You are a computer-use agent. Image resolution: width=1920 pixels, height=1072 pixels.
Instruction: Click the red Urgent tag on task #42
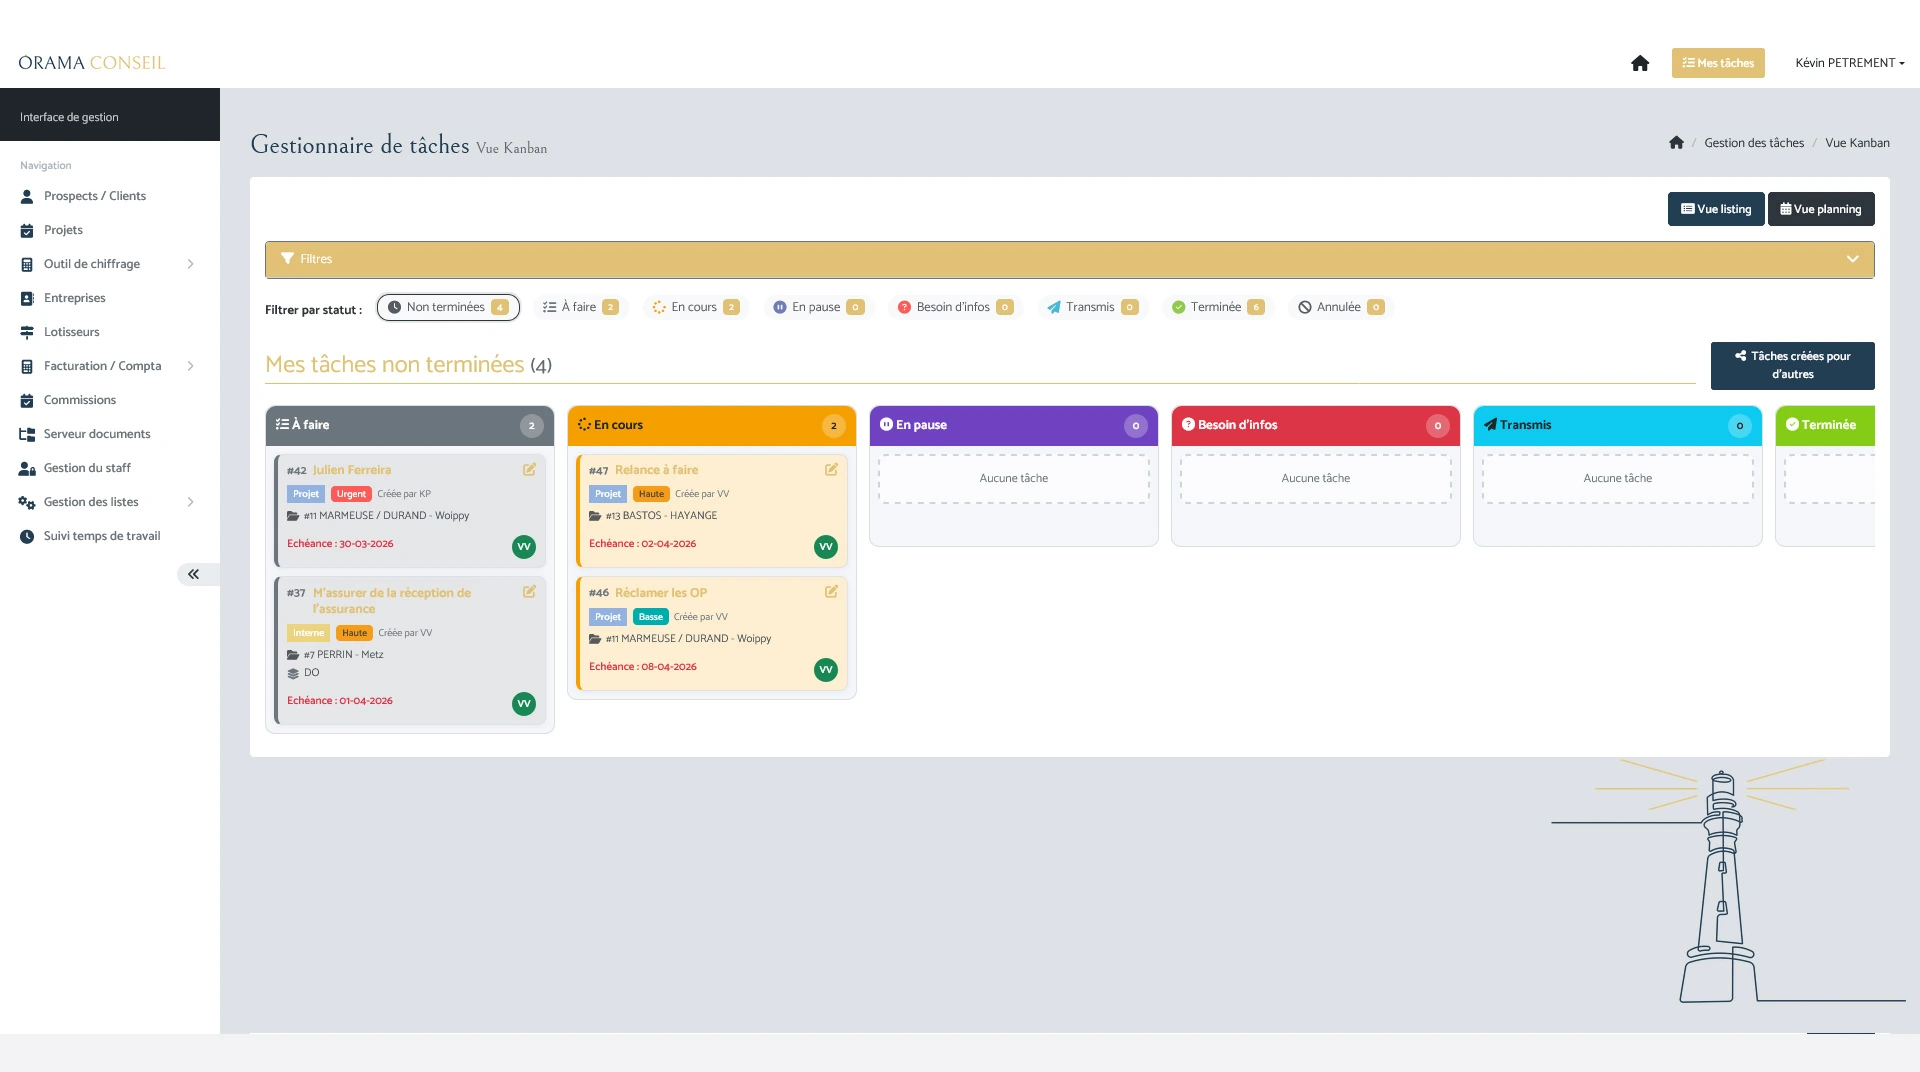click(x=351, y=494)
